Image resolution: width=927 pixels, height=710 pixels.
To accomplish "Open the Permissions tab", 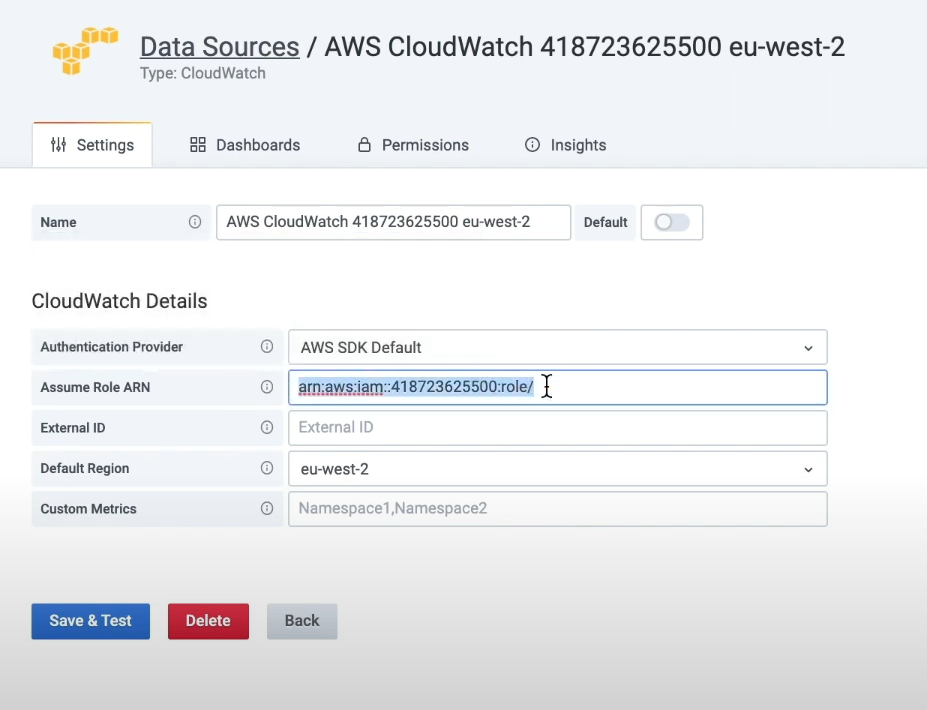I will tap(413, 145).
